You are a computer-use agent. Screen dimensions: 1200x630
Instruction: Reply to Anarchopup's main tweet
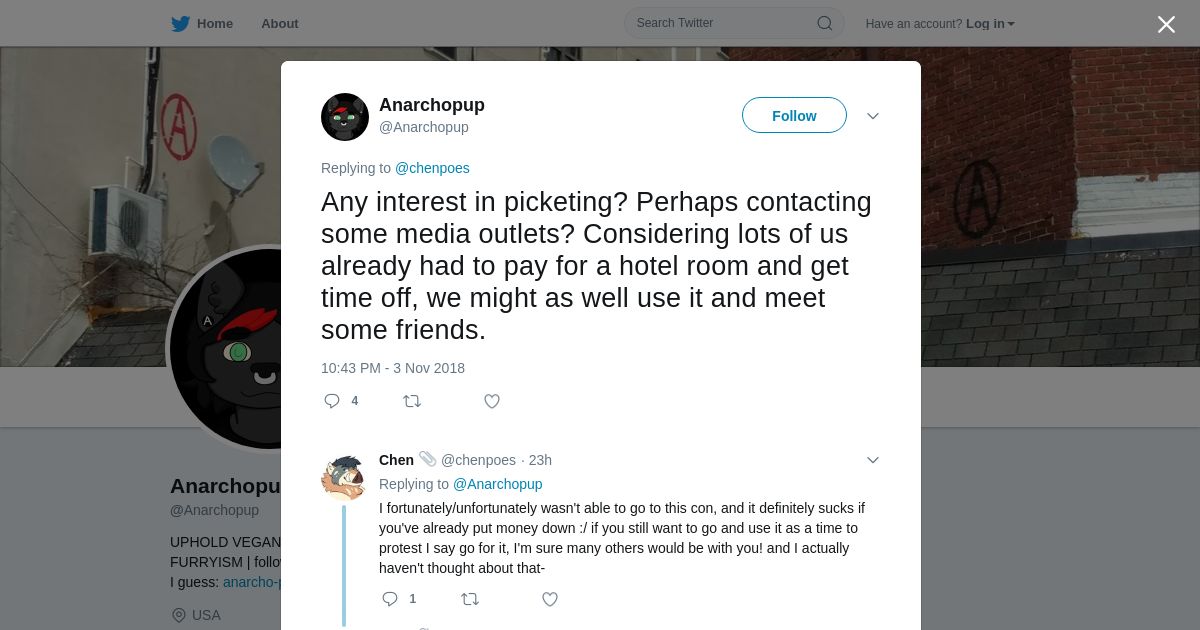click(x=332, y=401)
